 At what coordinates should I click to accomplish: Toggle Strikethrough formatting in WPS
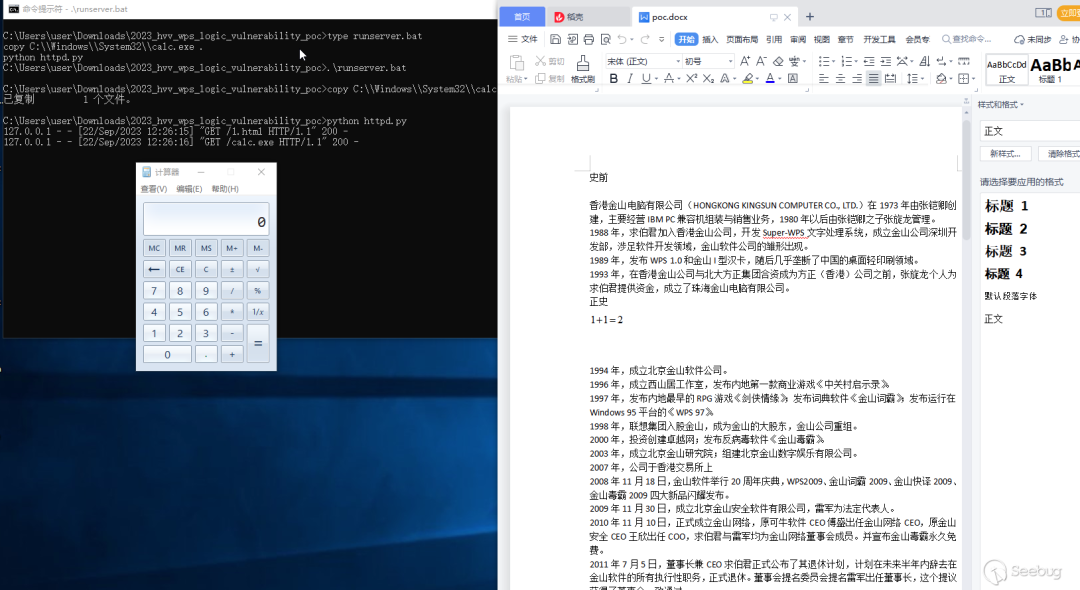(668, 79)
